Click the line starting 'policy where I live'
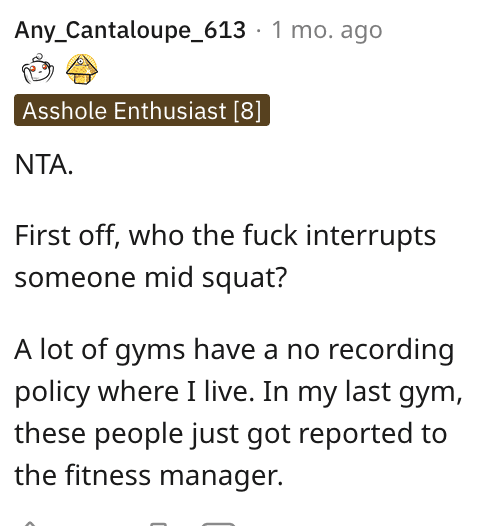 pos(238,392)
